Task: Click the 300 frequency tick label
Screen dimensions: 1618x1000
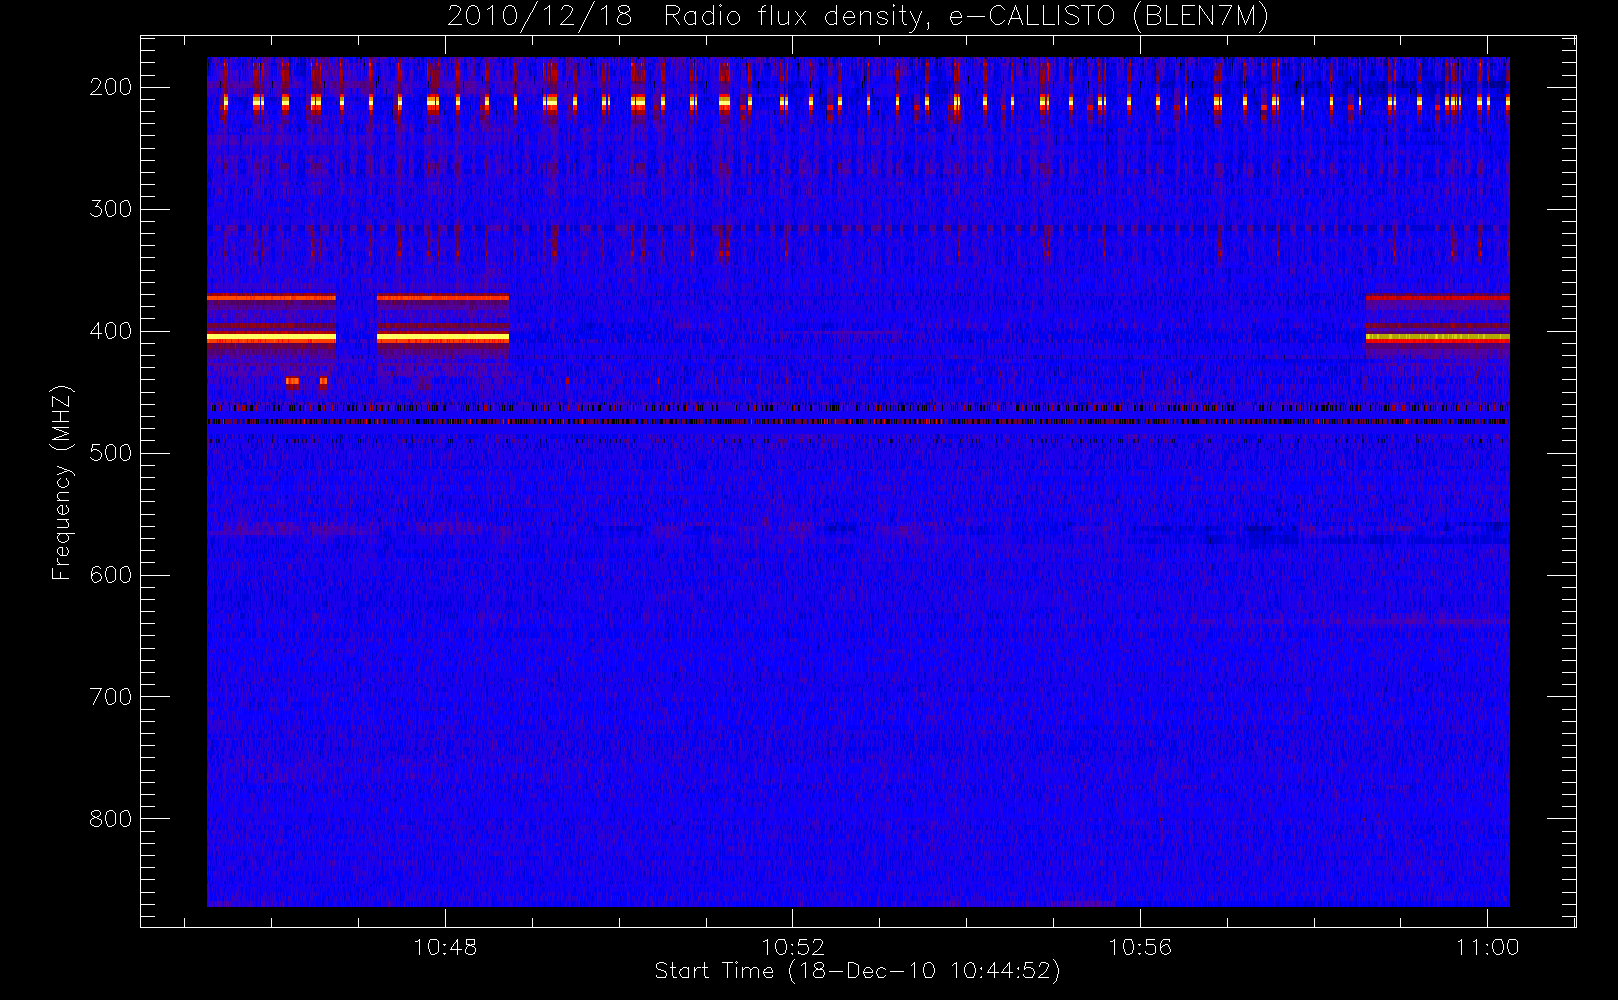Action: click(x=111, y=209)
